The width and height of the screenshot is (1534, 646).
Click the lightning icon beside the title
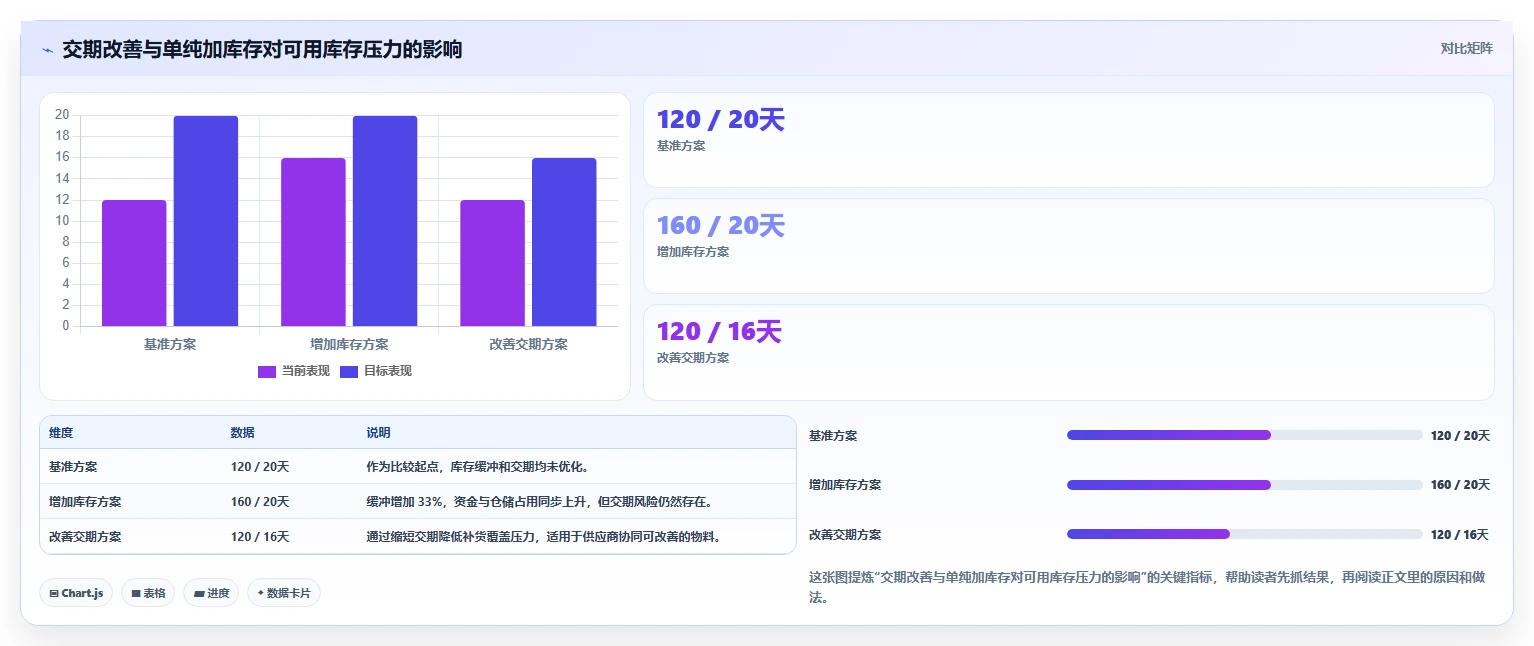tap(47, 50)
